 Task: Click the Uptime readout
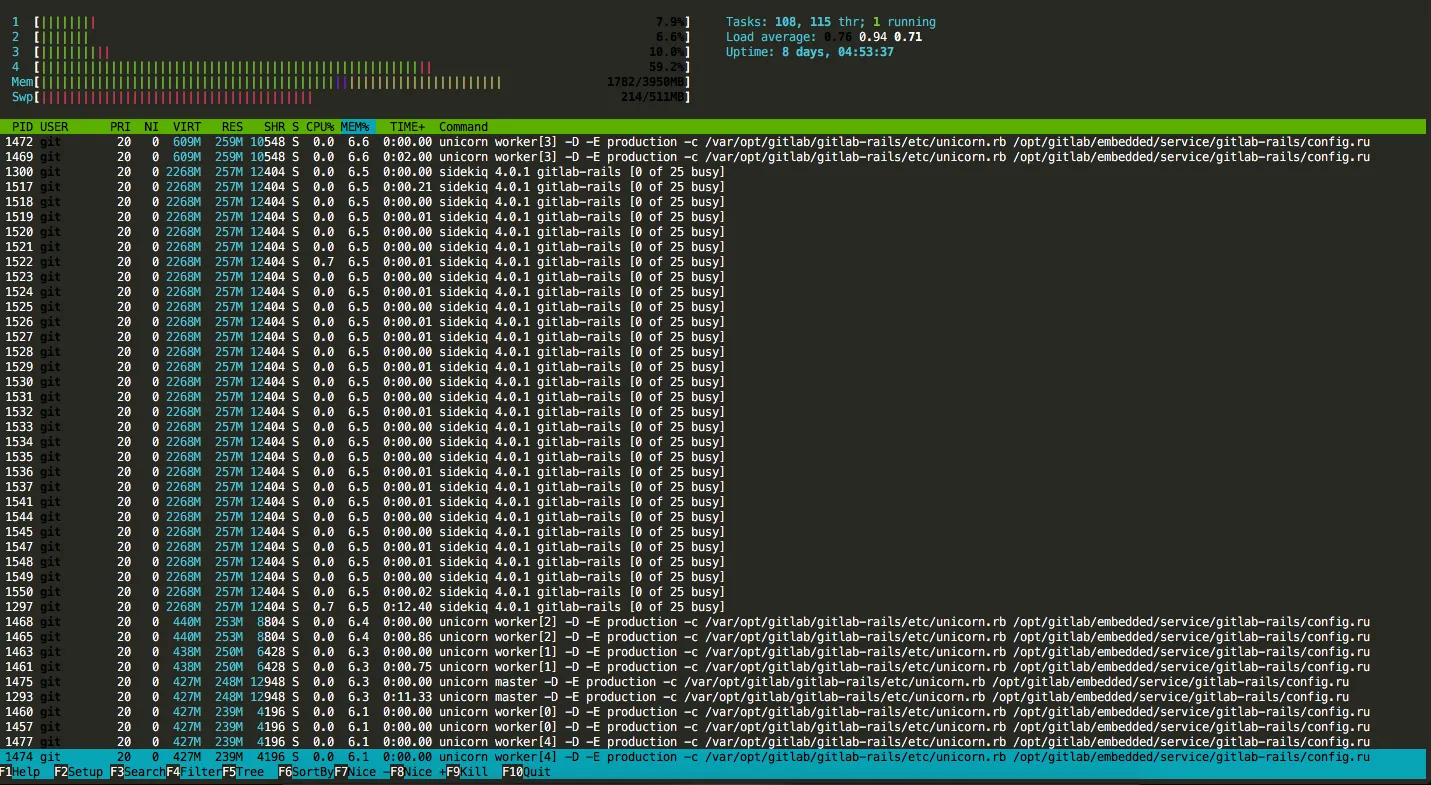pyautogui.click(x=810, y=52)
